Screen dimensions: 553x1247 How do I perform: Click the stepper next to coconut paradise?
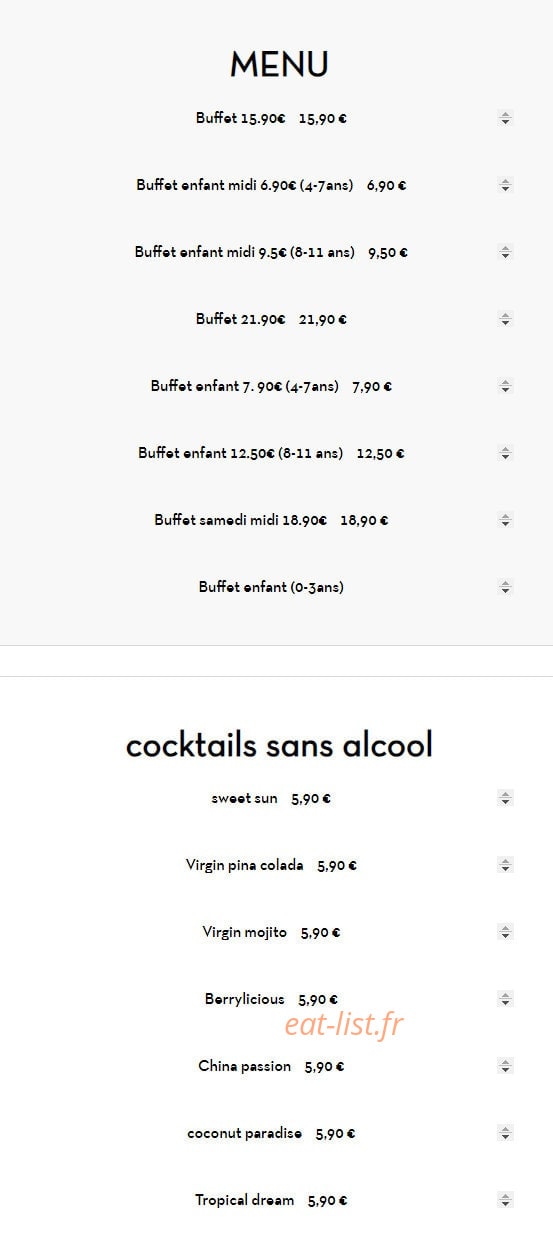click(x=505, y=1133)
